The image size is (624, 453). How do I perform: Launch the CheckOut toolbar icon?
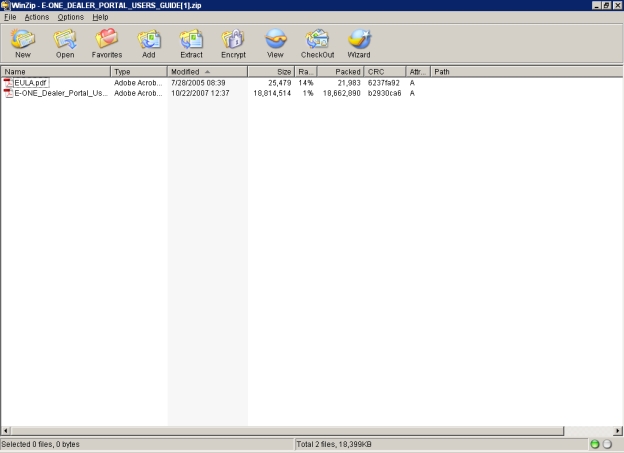pyautogui.click(x=317, y=43)
